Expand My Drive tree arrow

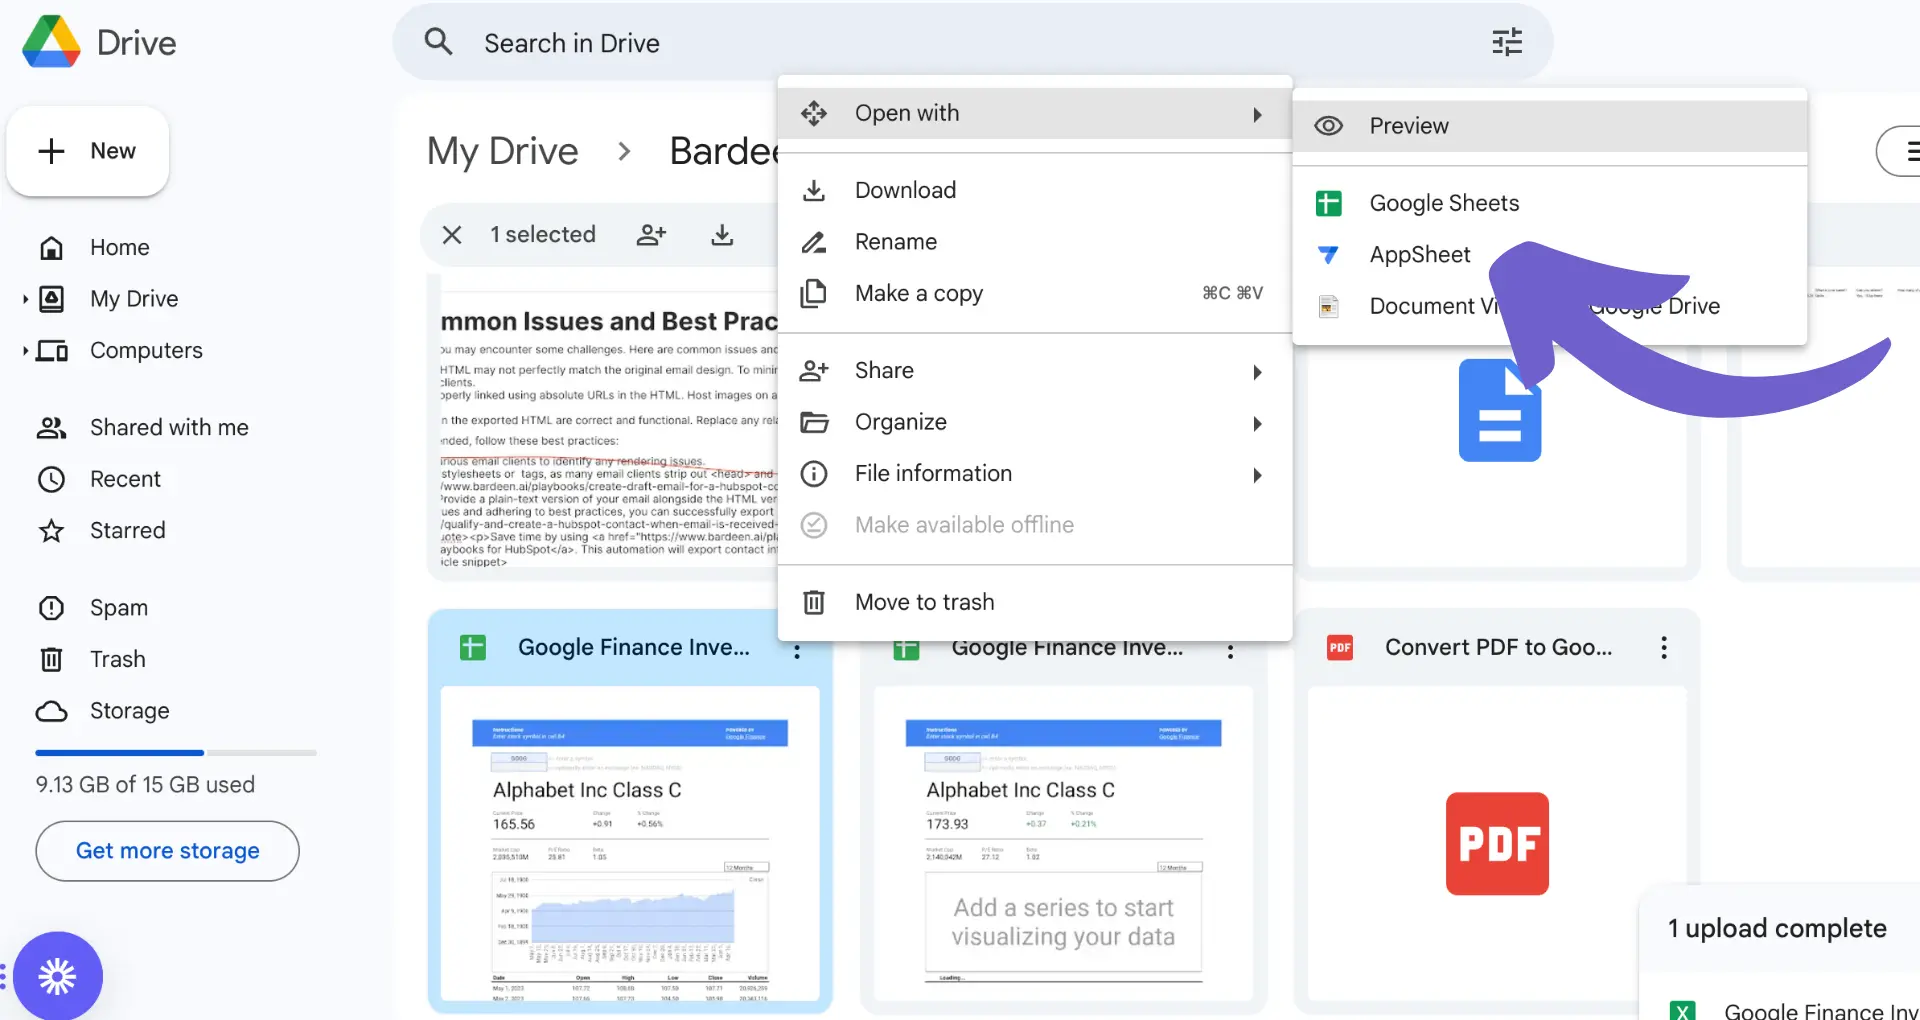click(25, 298)
